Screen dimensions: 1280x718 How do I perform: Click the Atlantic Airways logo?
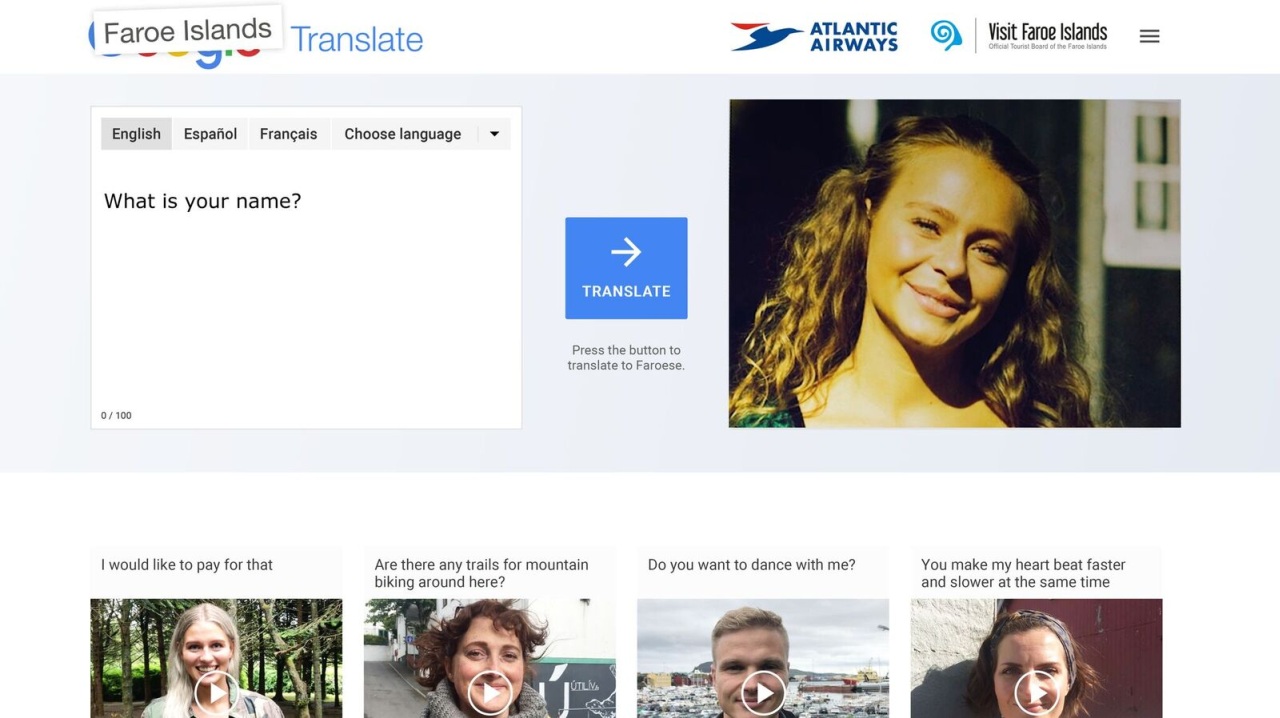point(814,36)
